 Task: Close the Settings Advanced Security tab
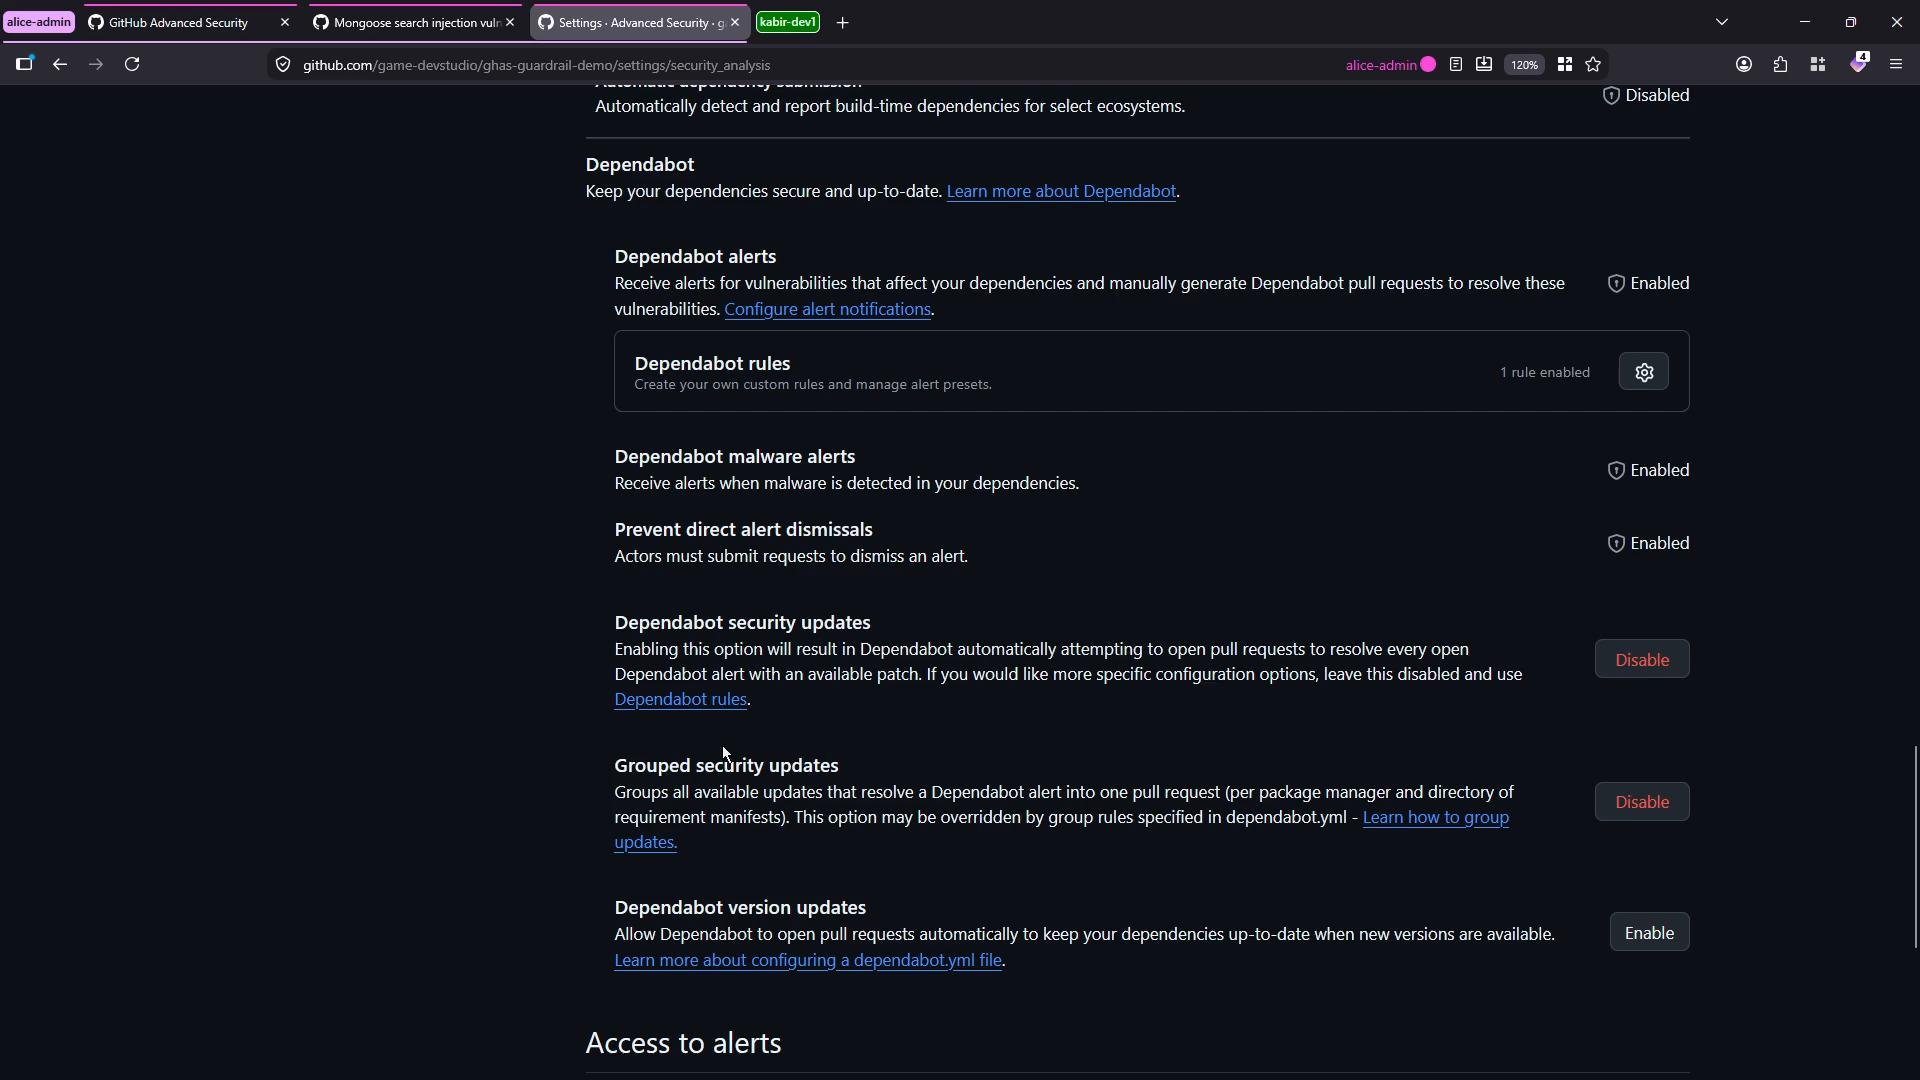(735, 22)
